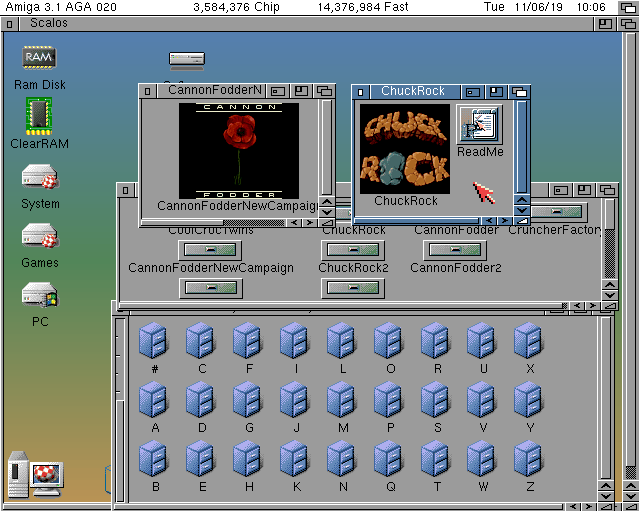Open the Ram Disk icon
This screenshot has height=511, width=639.
coord(39,58)
